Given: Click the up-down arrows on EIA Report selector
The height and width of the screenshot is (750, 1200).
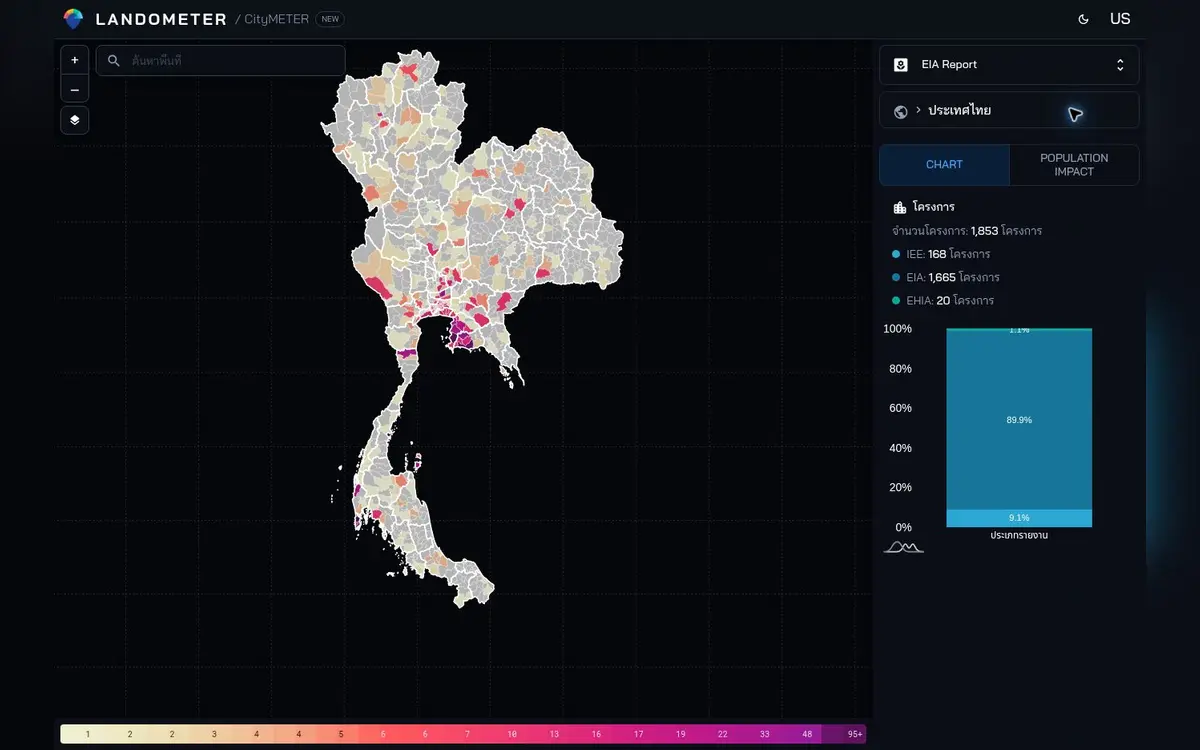Looking at the screenshot, I should pyautogui.click(x=1120, y=65).
